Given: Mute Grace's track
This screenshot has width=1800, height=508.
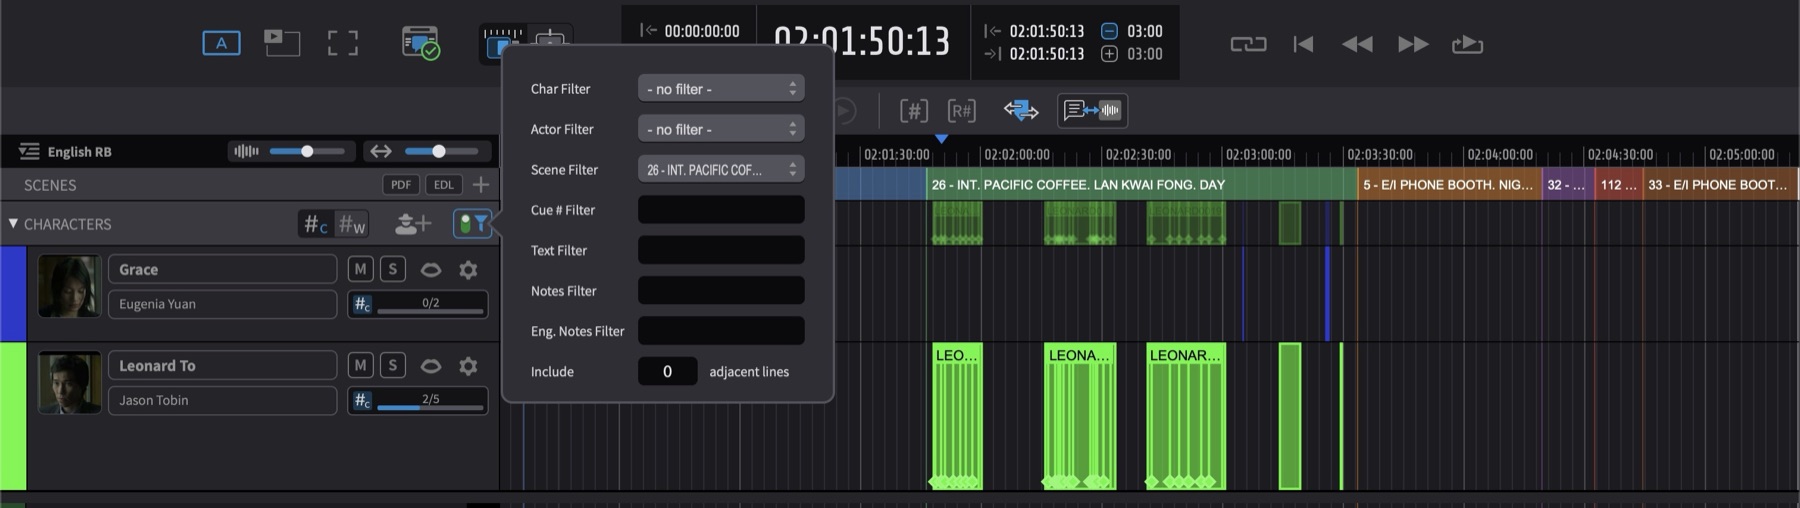Looking at the screenshot, I should coord(360,269).
